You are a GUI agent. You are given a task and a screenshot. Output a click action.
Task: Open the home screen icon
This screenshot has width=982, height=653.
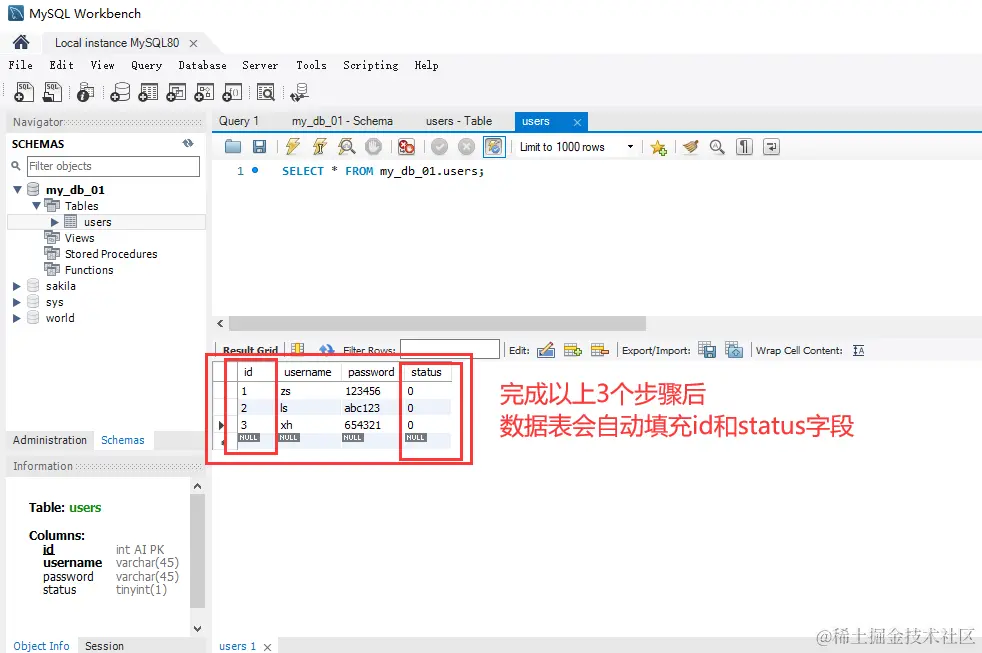(21, 43)
